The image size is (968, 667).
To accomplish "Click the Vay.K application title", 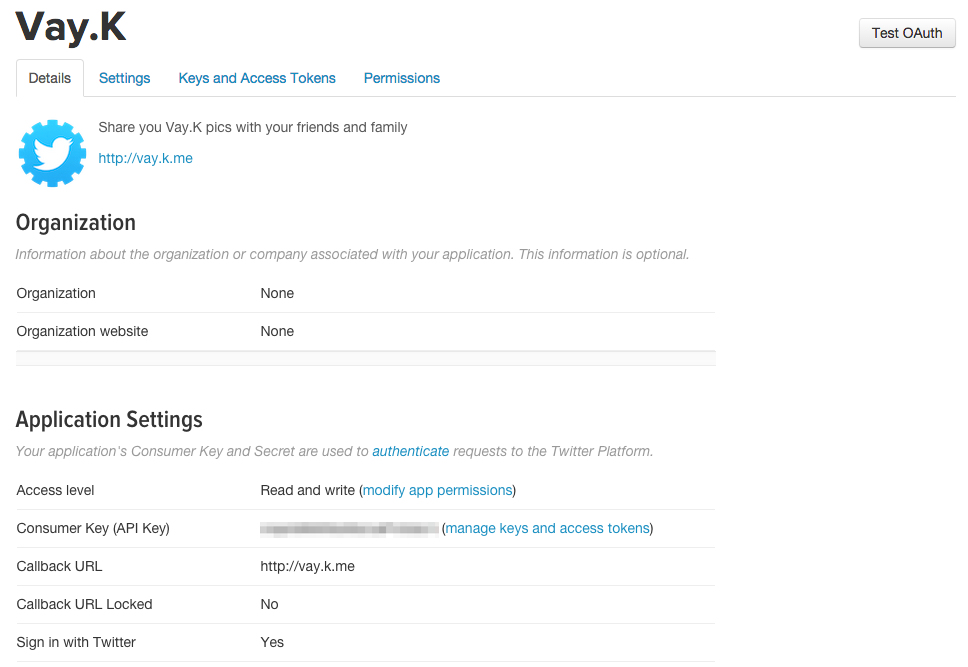I will tap(71, 30).
